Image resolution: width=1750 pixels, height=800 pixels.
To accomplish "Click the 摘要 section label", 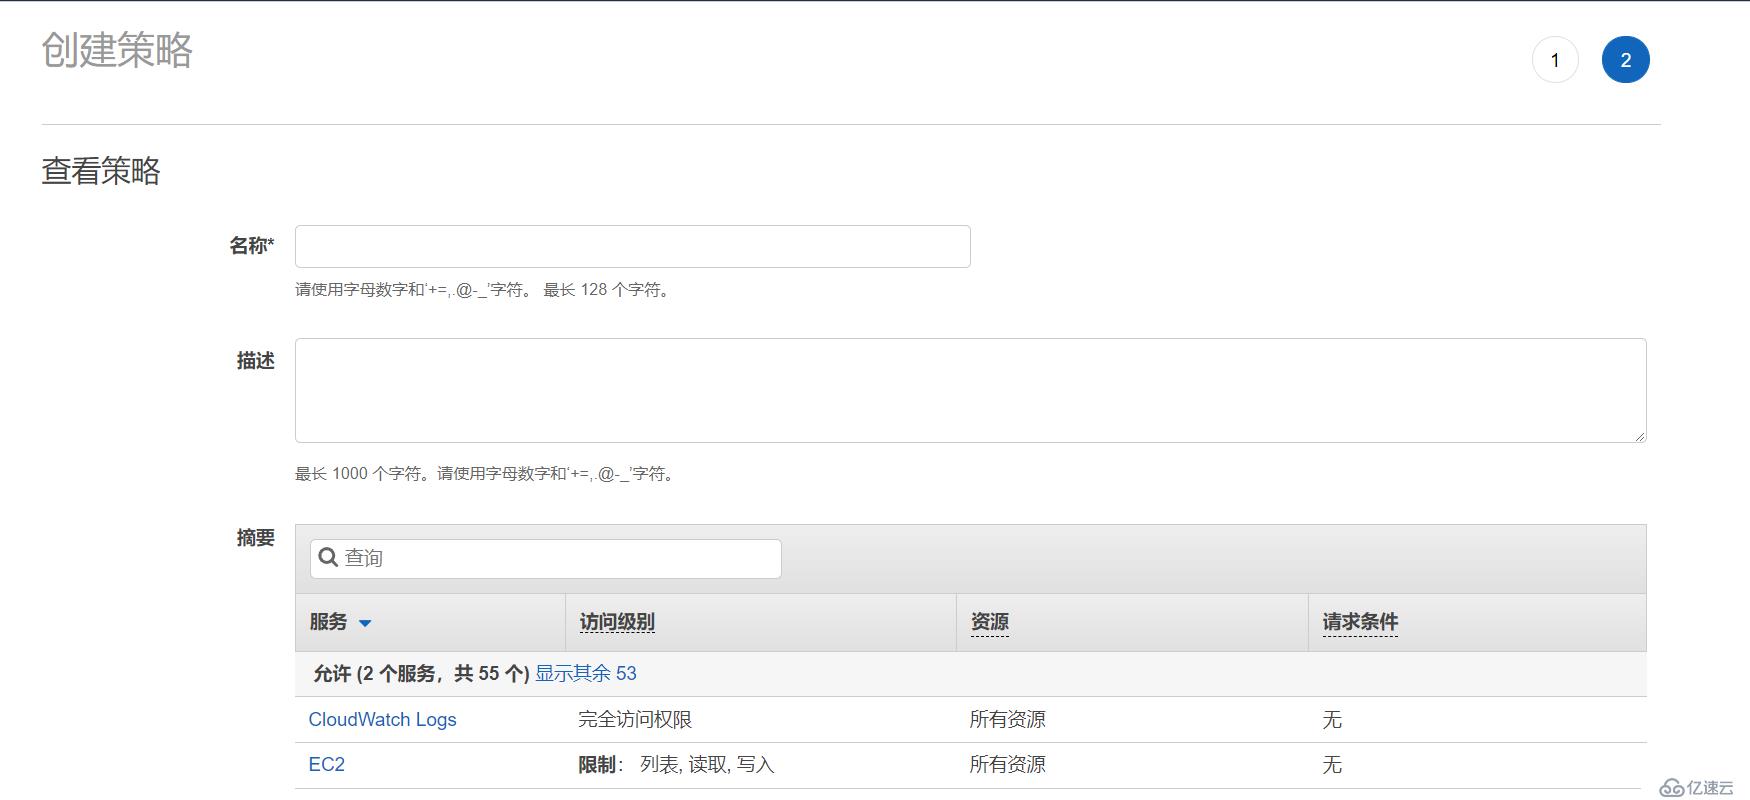I will pos(256,537).
